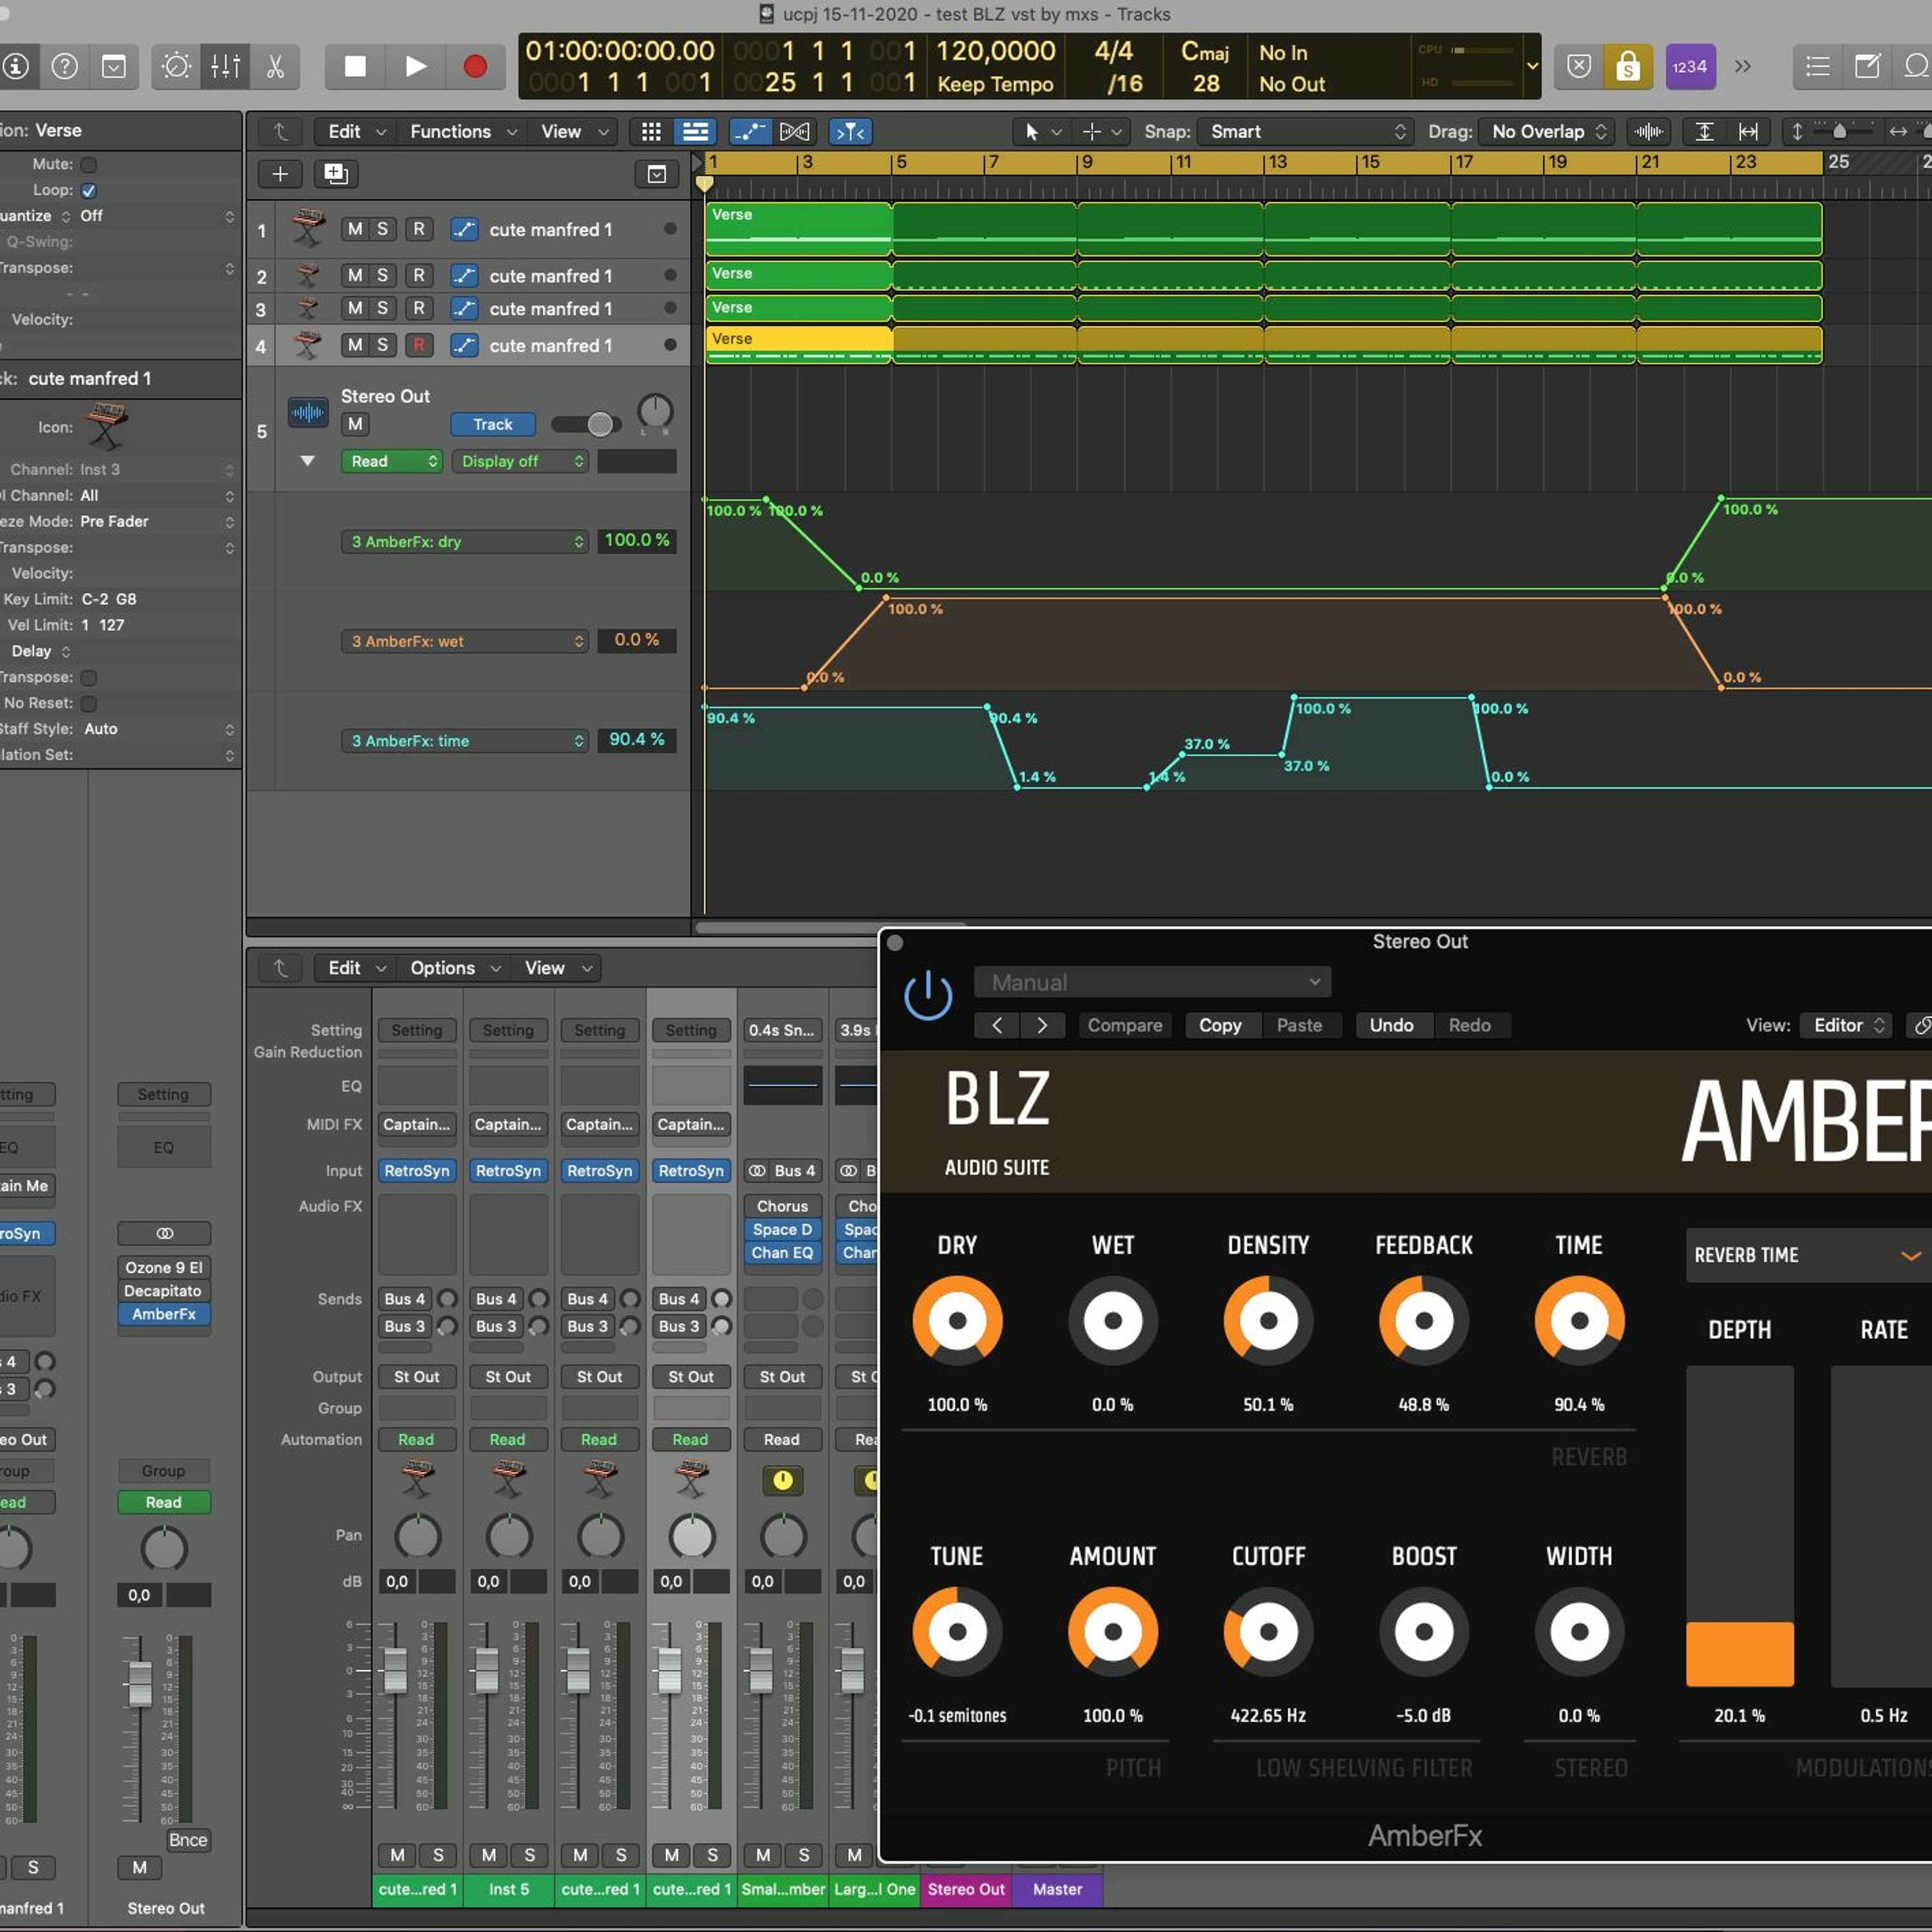The width and height of the screenshot is (1932, 1932).
Task: Click the Record button in transport
Action: pos(475,66)
